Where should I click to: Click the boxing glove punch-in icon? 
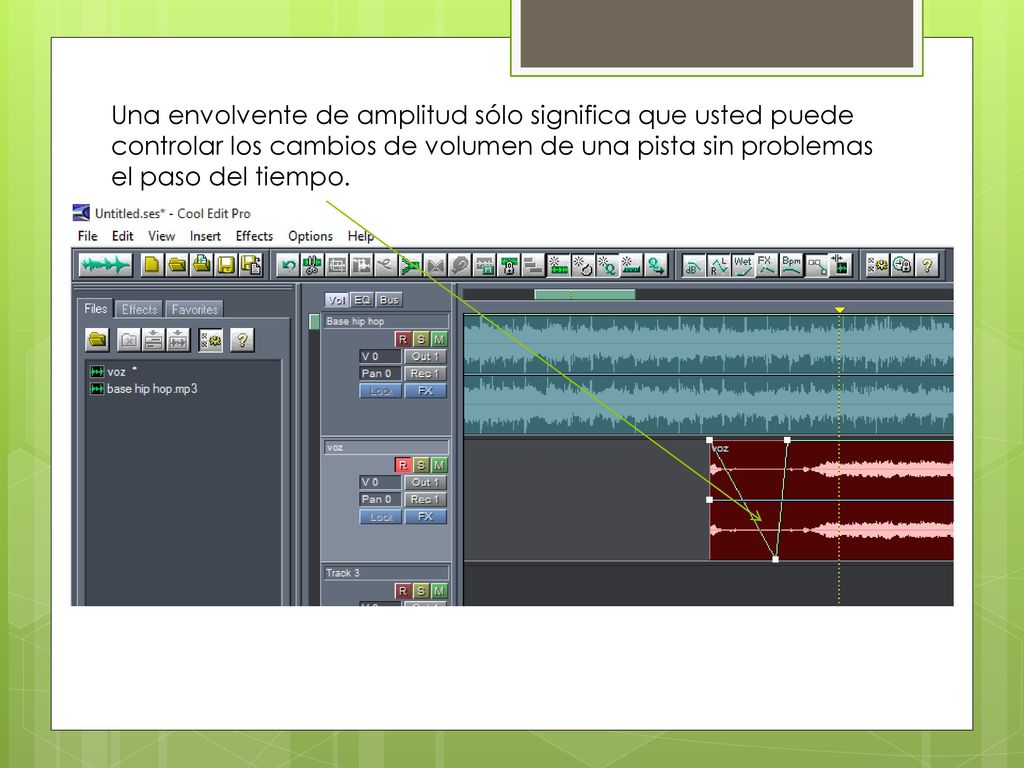(460, 265)
